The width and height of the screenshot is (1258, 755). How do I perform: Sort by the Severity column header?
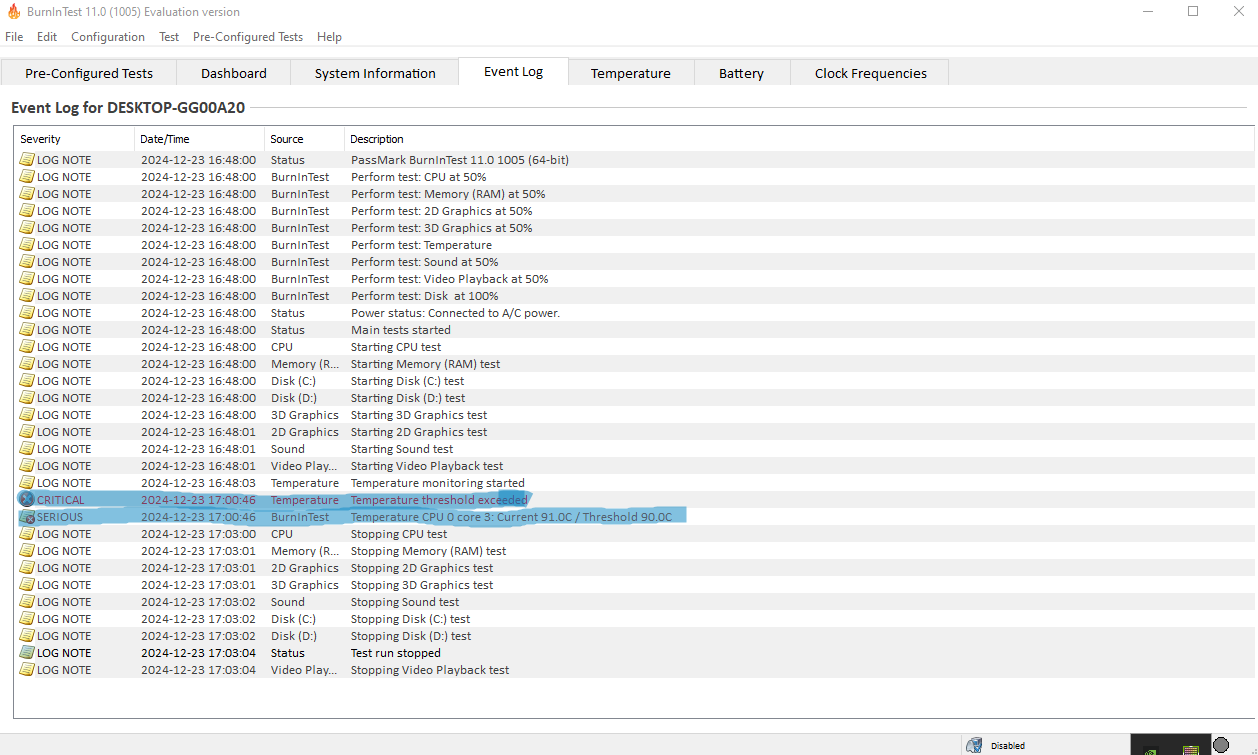click(75, 139)
